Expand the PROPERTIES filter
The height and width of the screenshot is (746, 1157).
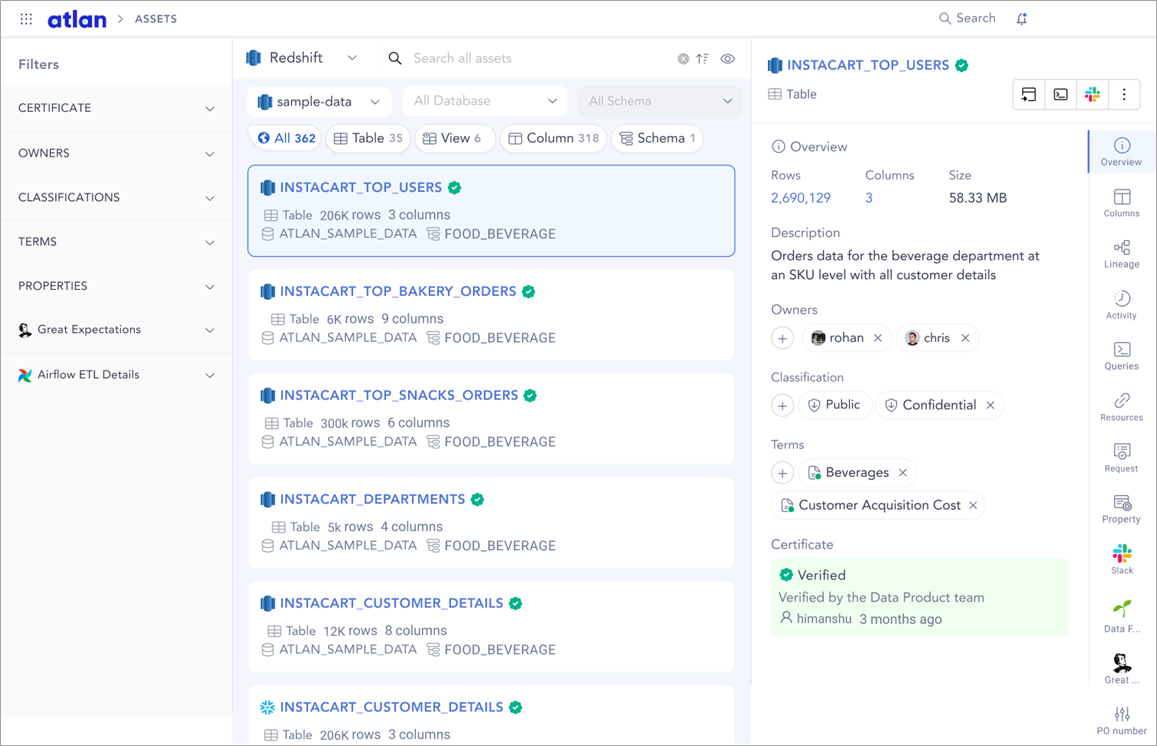click(117, 286)
